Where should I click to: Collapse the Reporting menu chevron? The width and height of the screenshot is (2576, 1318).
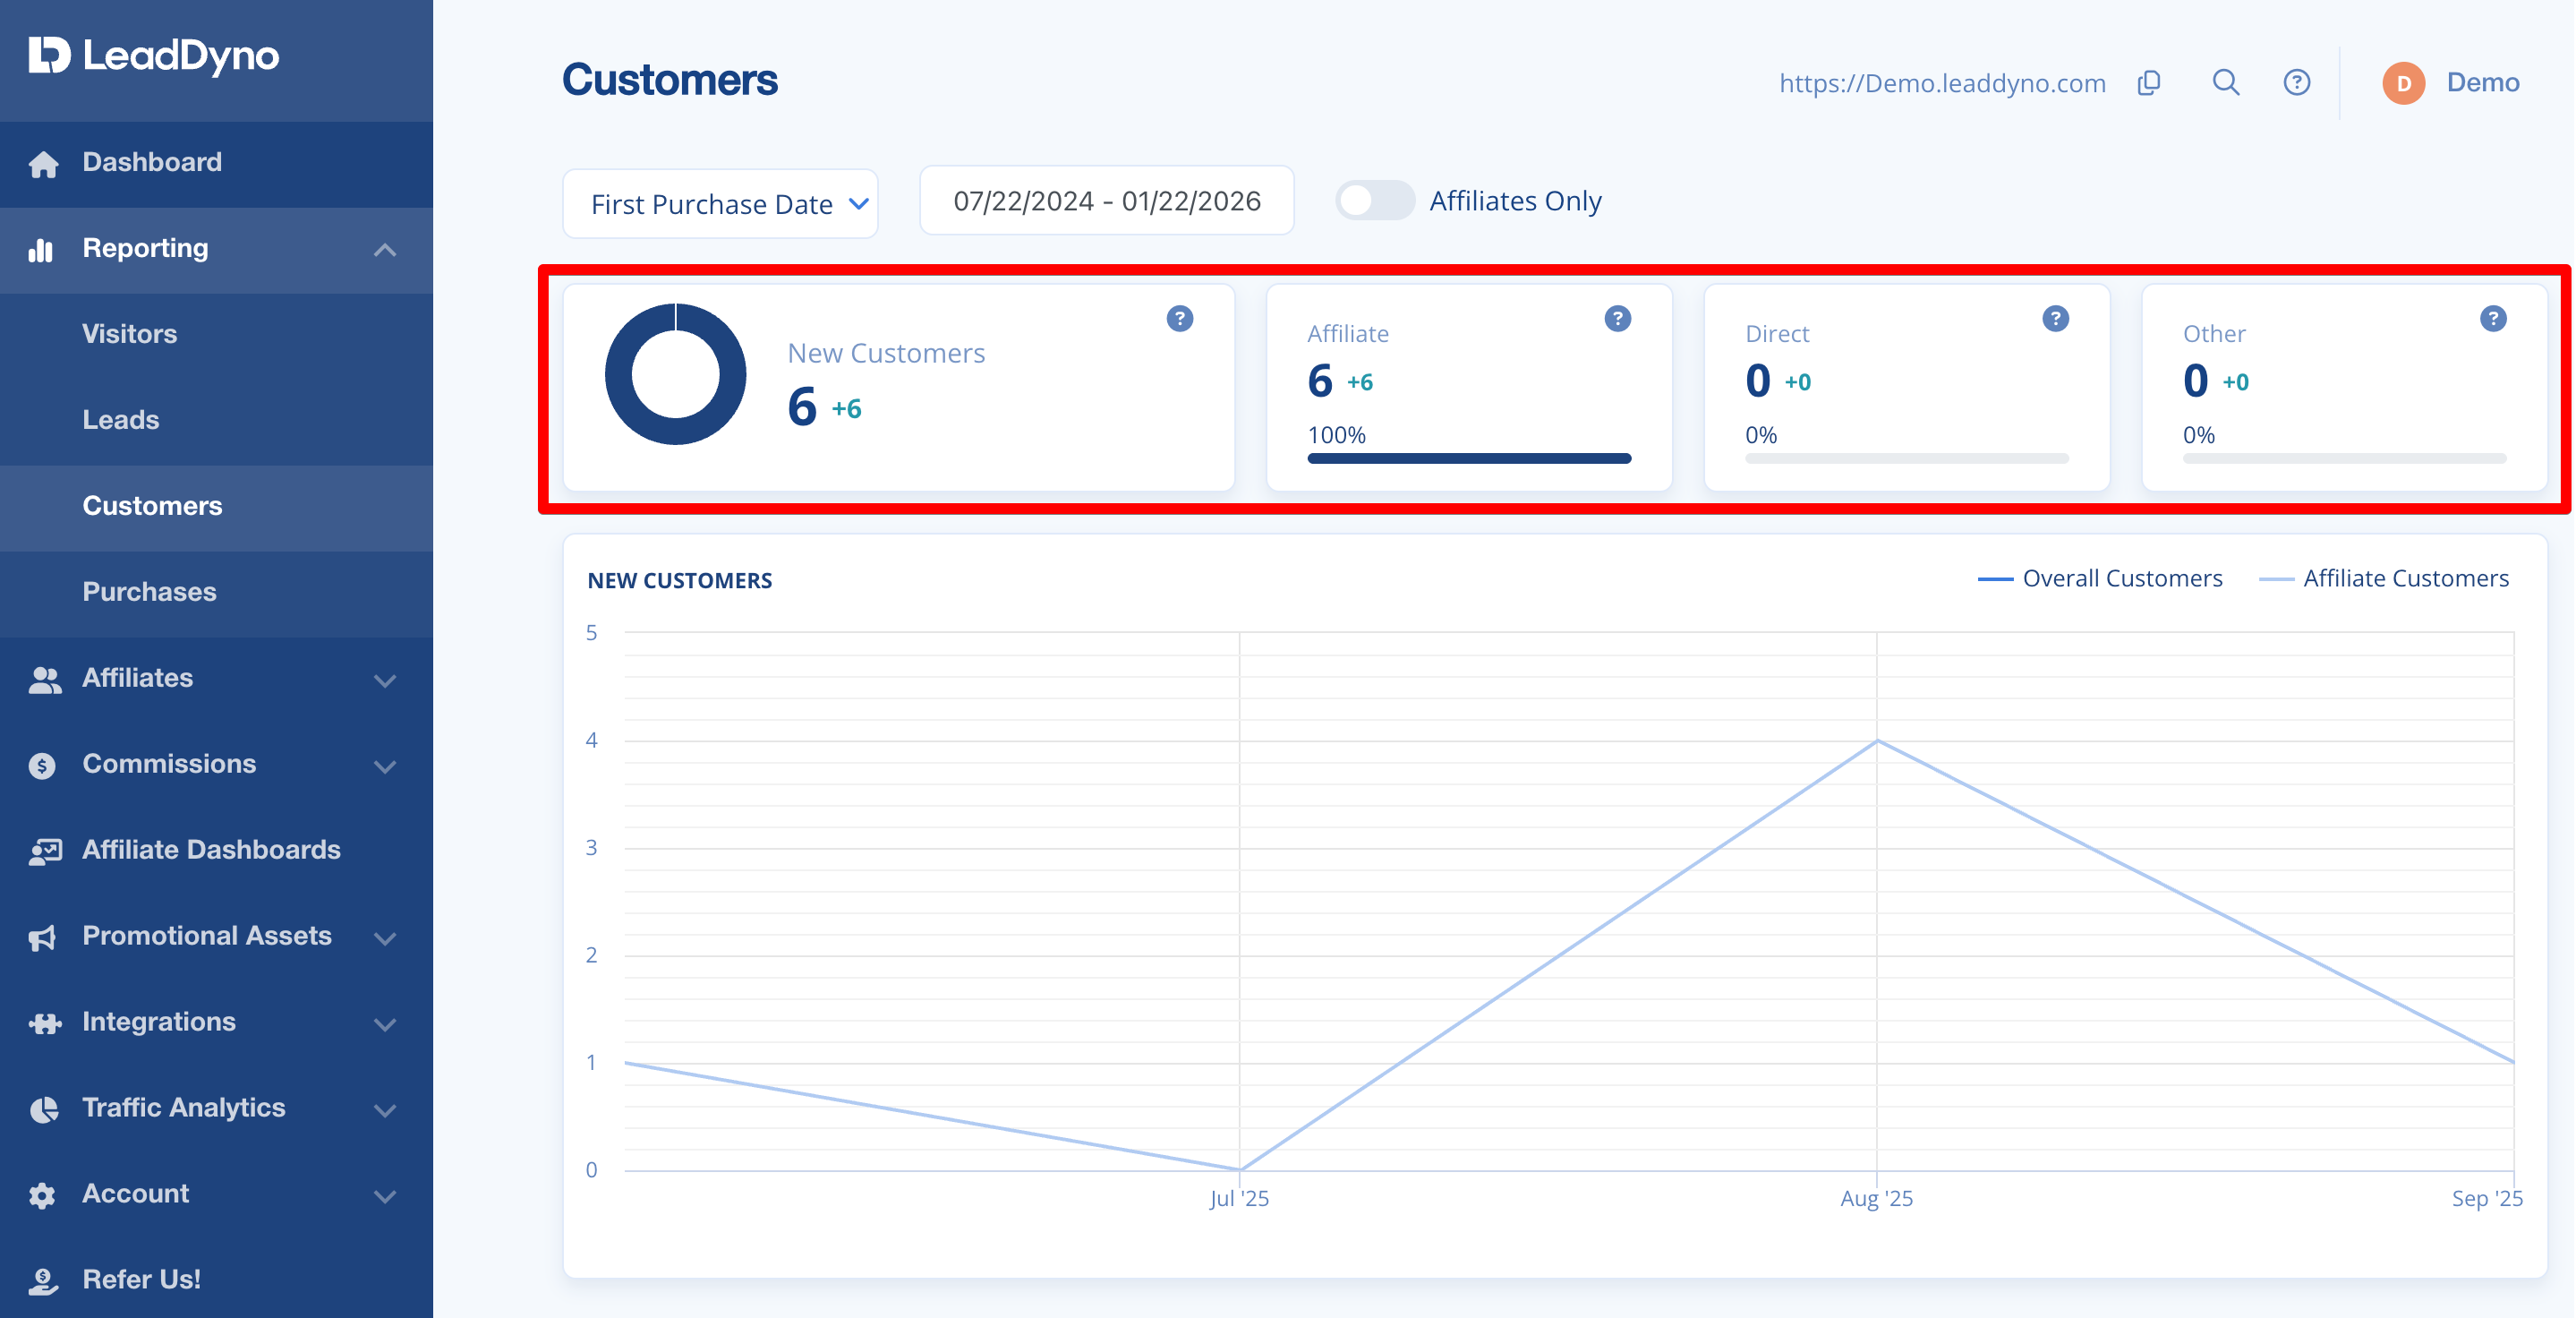click(x=385, y=250)
